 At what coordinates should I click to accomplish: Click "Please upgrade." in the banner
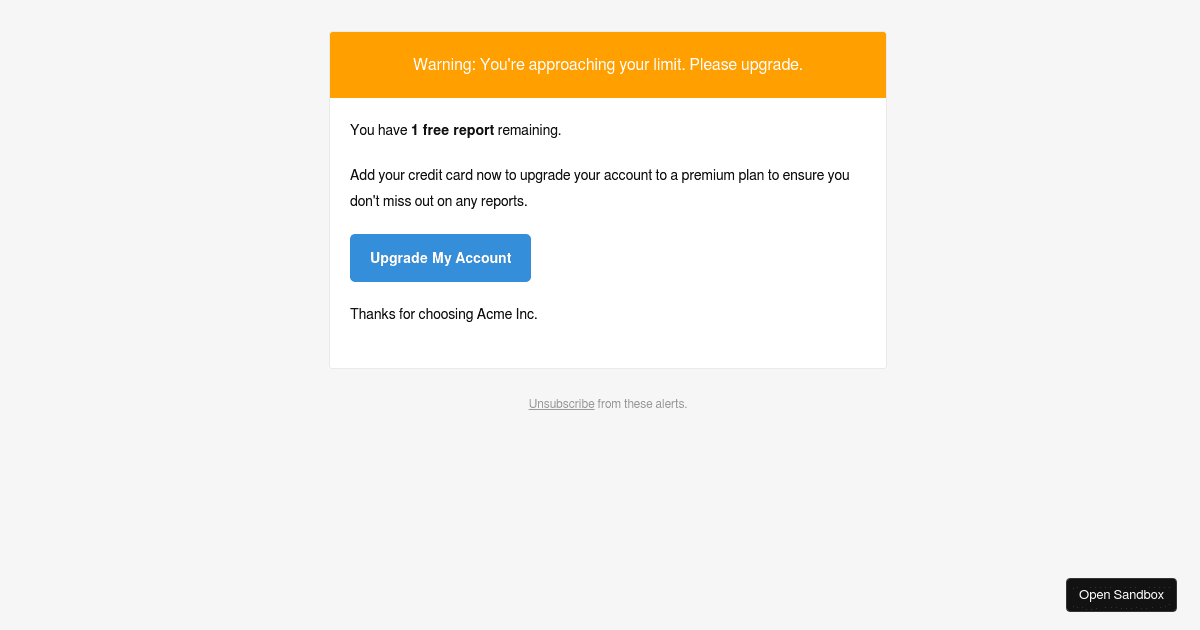click(x=746, y=65)
